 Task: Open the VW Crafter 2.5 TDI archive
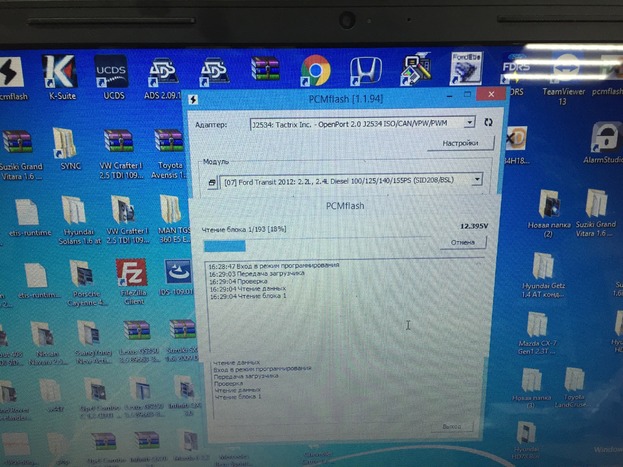point(116,147)
